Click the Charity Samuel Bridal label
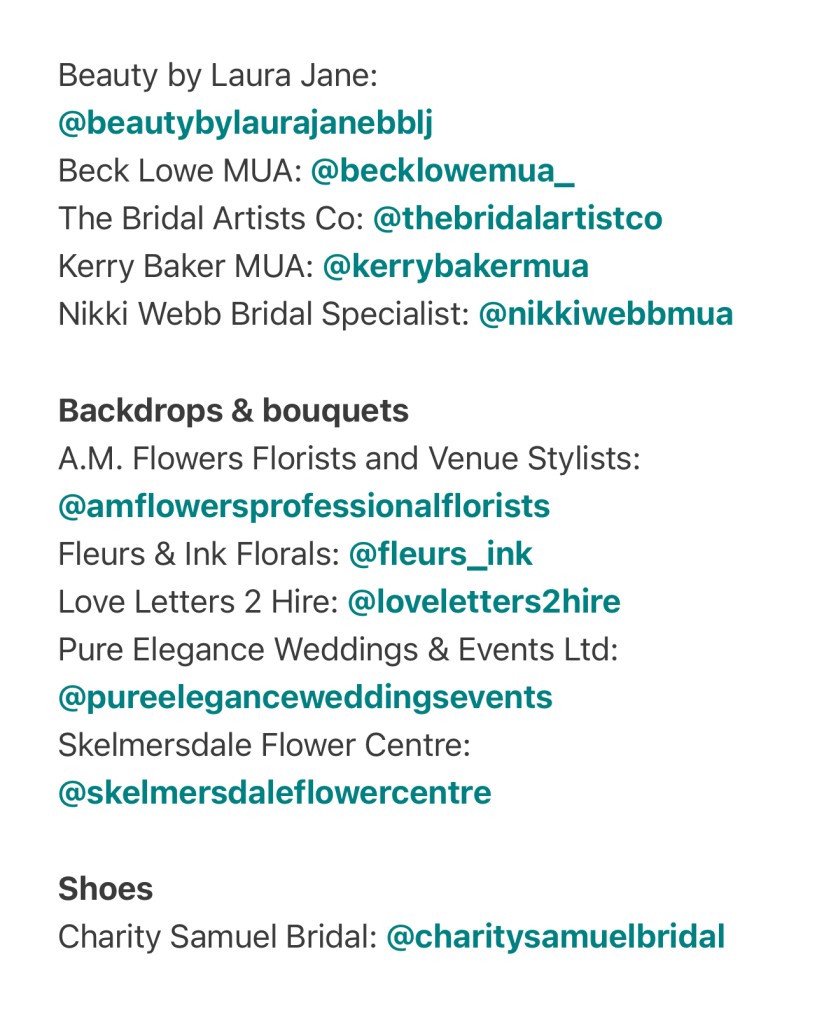The height and width of the screenshot is (1024, 817). (x=217, y=937)
